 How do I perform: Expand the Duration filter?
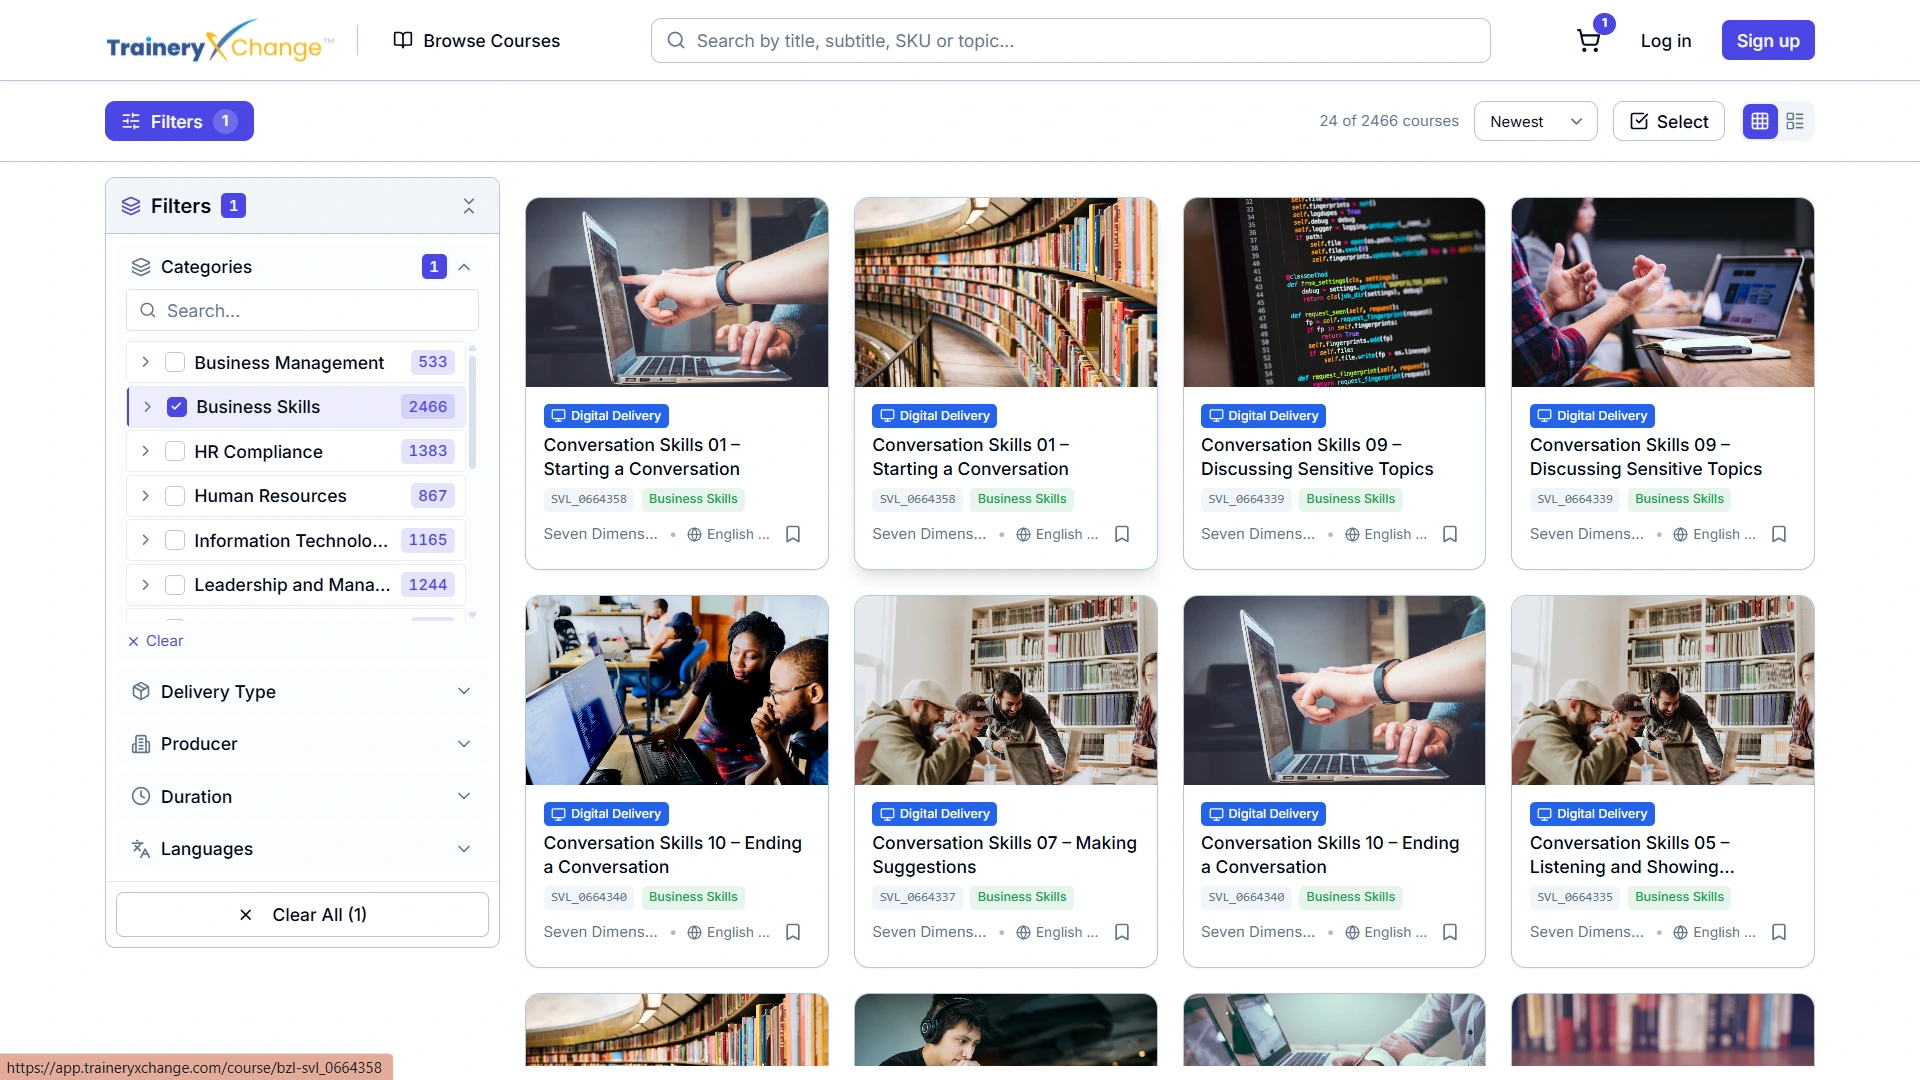(302, 797)
